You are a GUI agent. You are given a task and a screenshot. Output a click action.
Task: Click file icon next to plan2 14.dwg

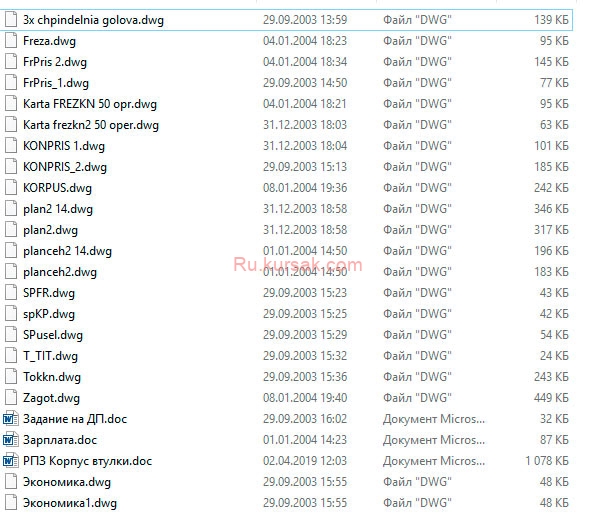coord(11,208)
